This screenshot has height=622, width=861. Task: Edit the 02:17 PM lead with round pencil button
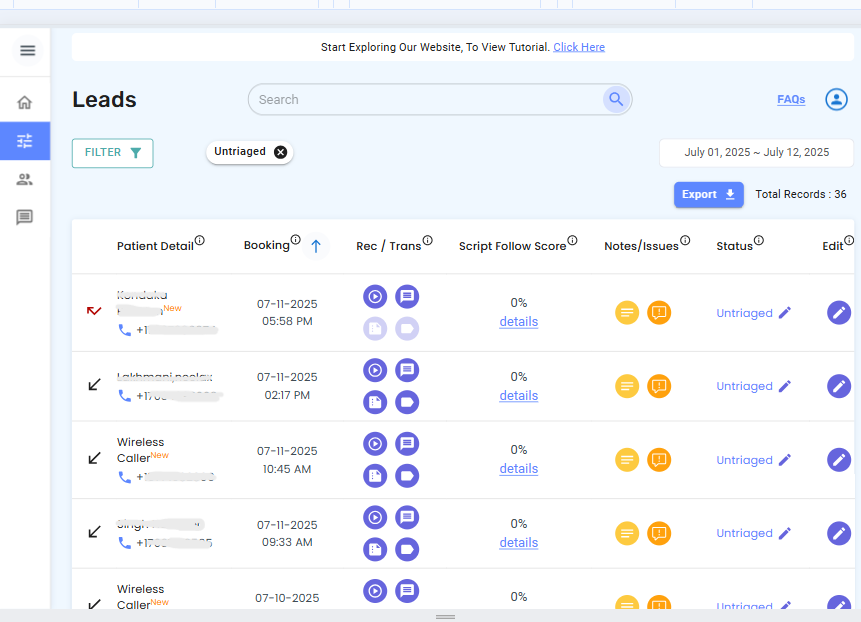(838, 386)
